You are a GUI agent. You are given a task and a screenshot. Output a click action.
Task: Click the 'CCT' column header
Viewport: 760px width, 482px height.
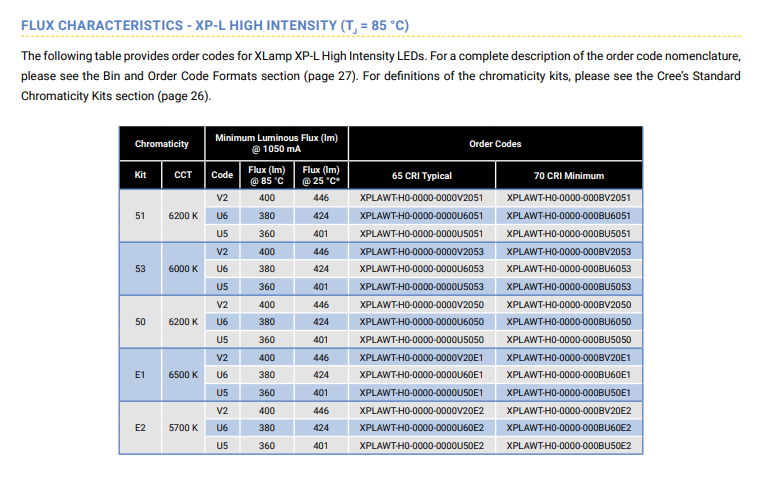pyautogui.click(x=183, y=175)
